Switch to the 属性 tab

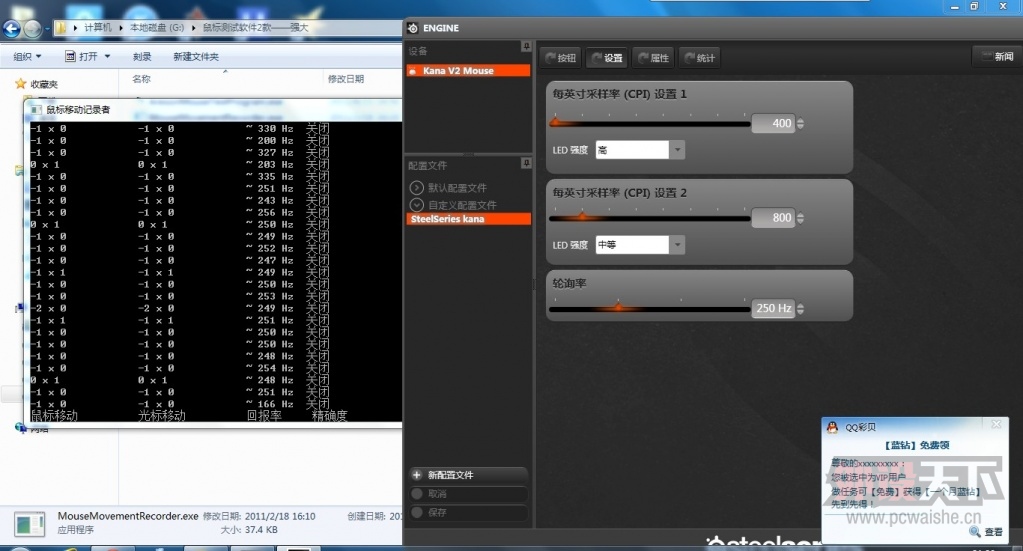653,58
